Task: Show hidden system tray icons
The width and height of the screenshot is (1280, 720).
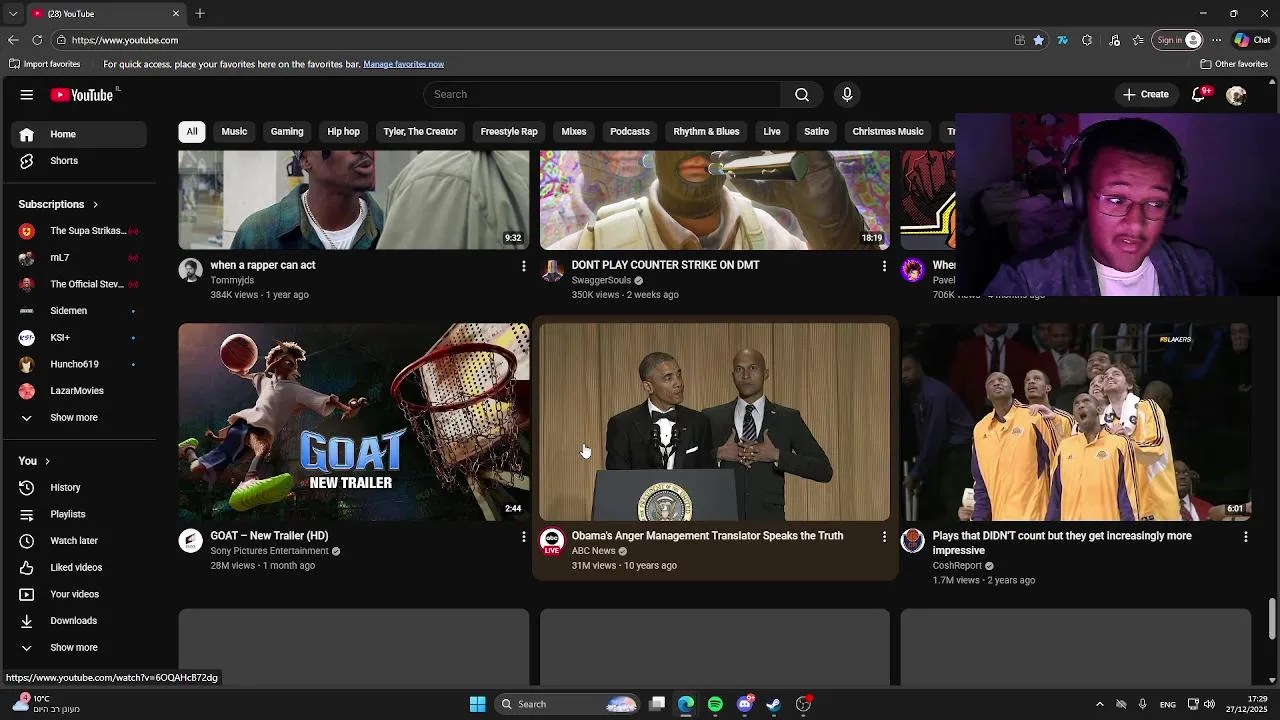Action: [x=1099, y=704]
